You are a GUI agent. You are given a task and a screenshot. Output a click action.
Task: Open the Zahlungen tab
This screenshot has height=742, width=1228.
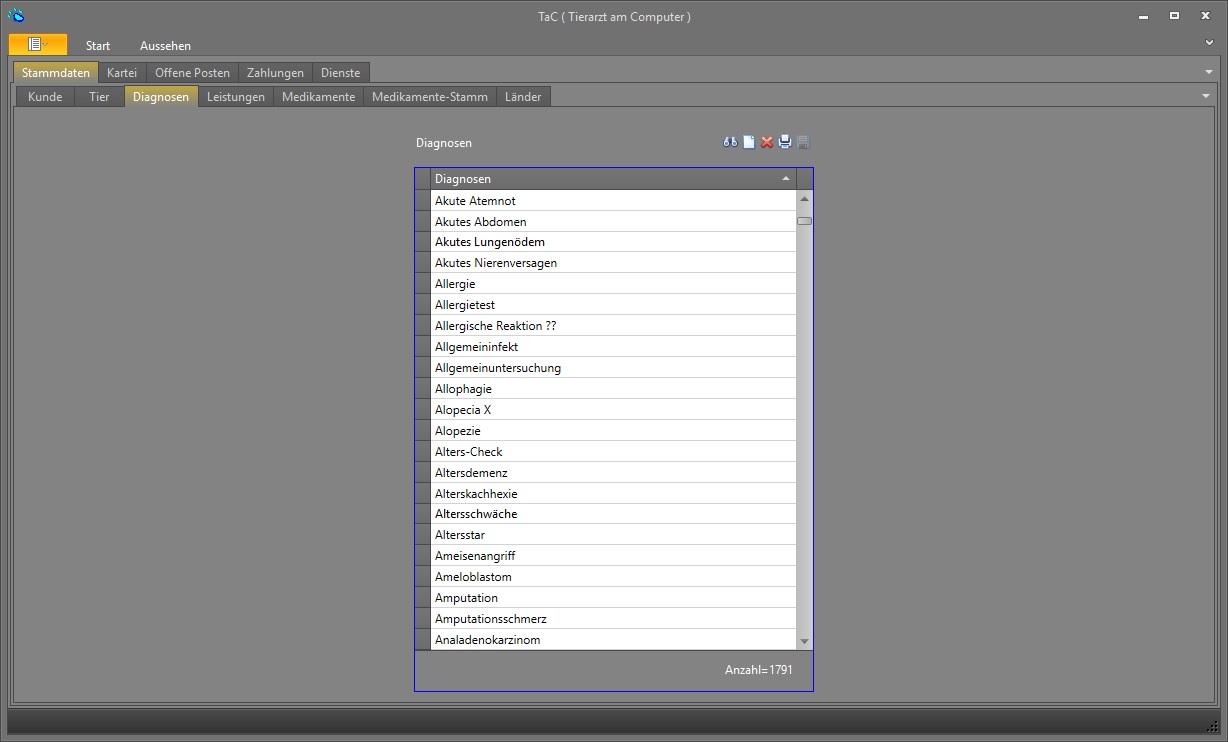pos(275,72)
